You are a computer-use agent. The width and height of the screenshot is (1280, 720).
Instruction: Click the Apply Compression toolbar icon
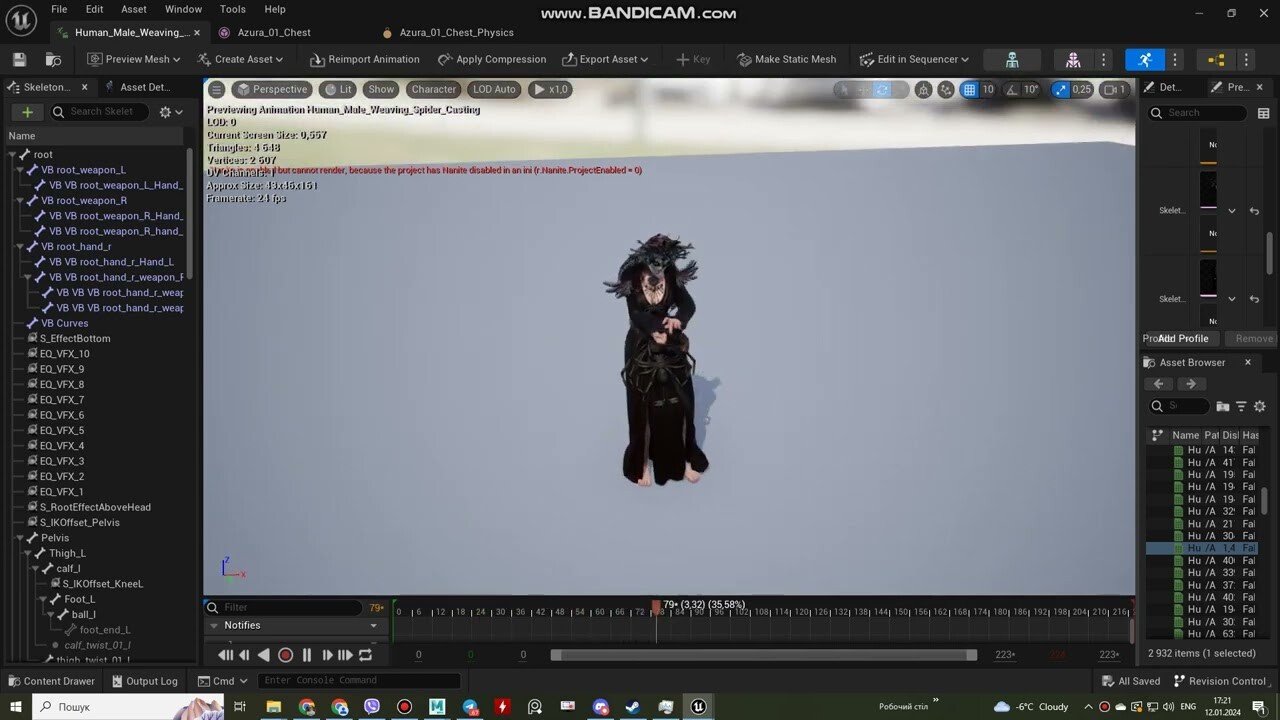(446, 59)
